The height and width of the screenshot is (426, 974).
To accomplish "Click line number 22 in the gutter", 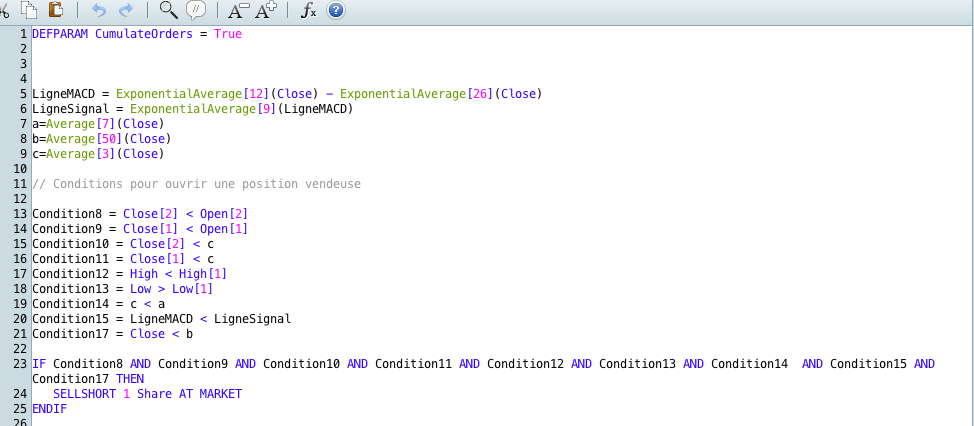I will click(20, 348).
